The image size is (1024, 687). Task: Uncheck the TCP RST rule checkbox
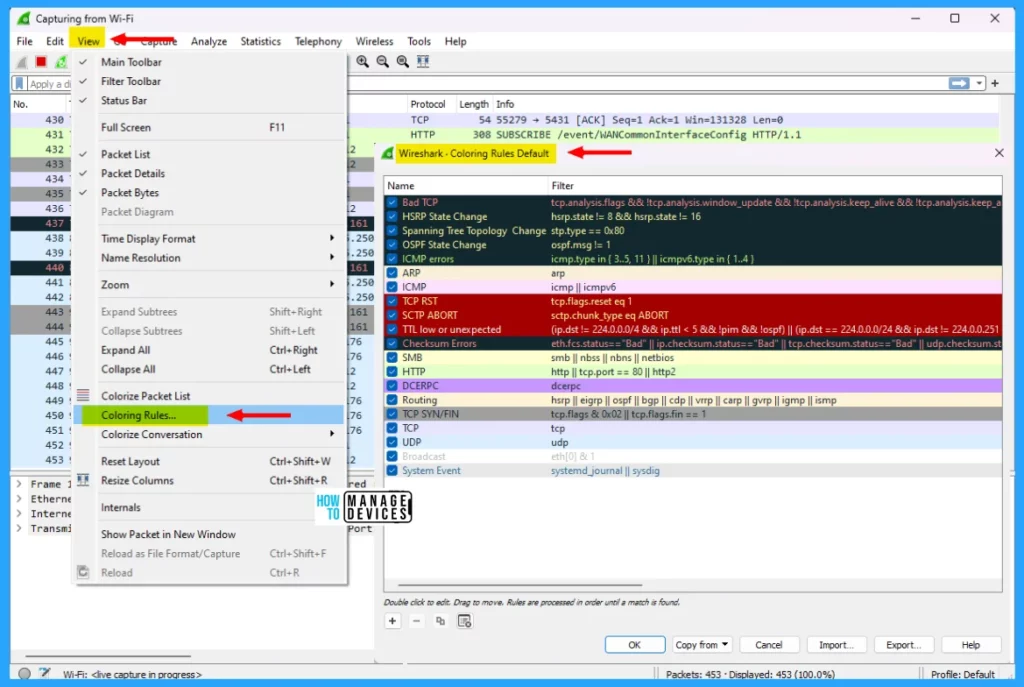coord(392,301)
